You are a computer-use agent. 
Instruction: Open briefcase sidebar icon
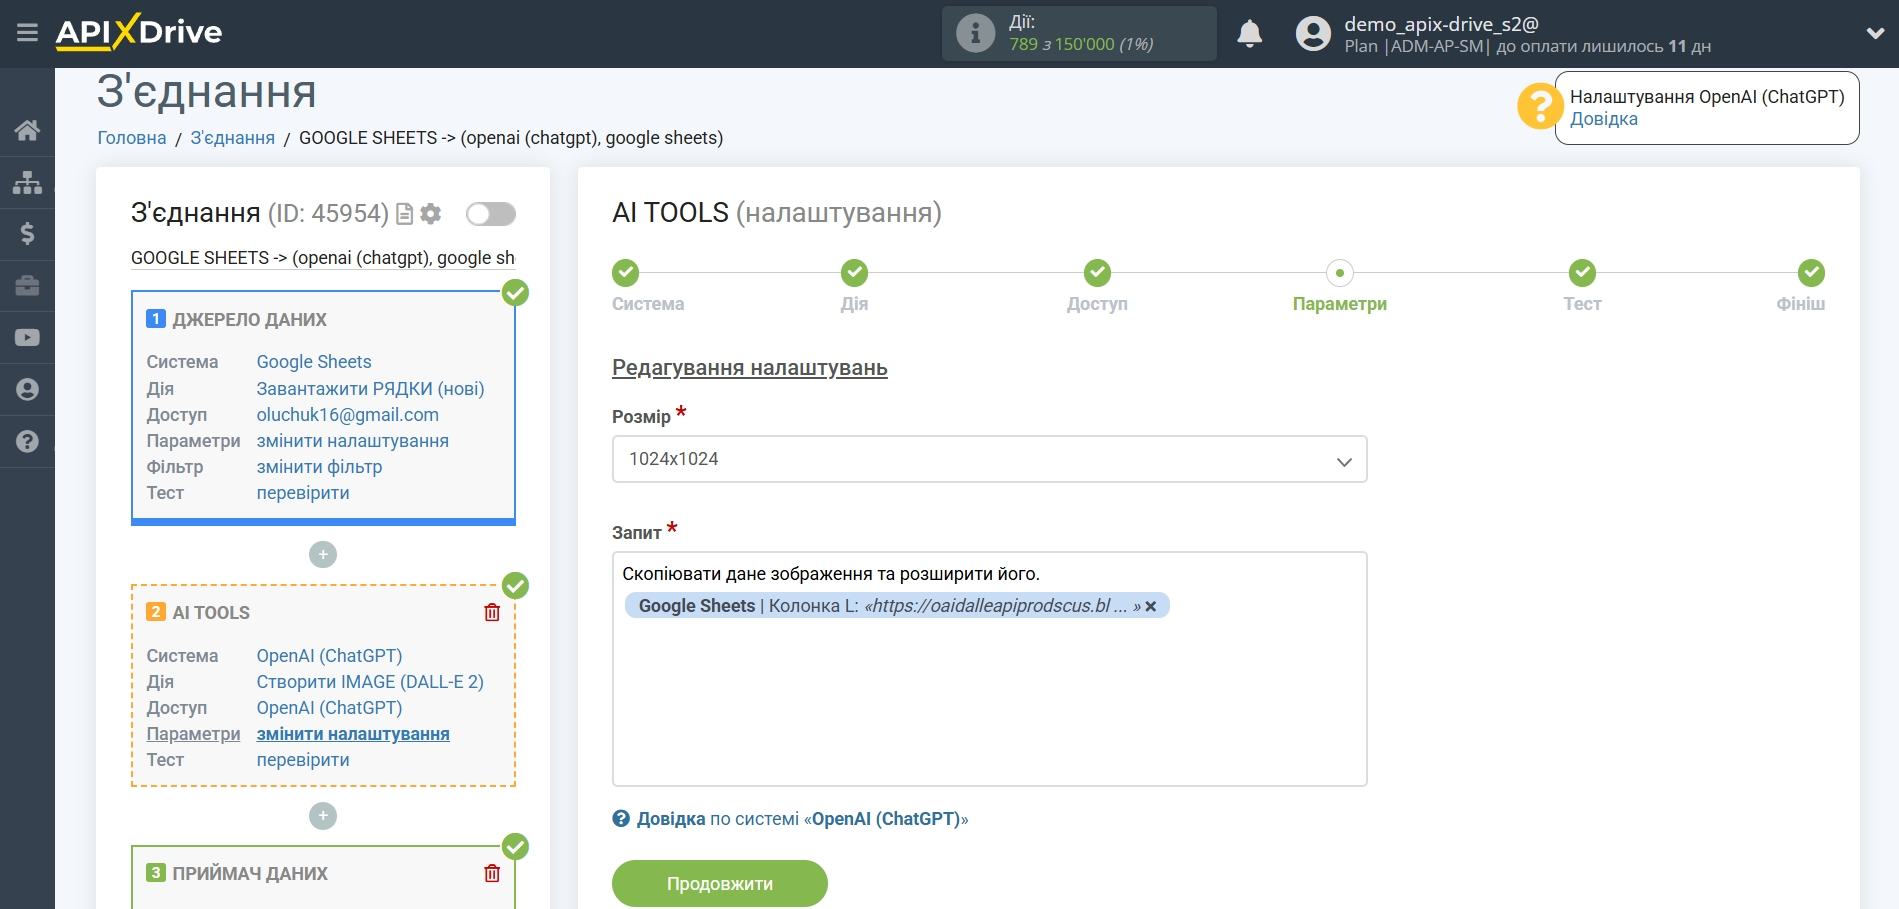(27, 286)
